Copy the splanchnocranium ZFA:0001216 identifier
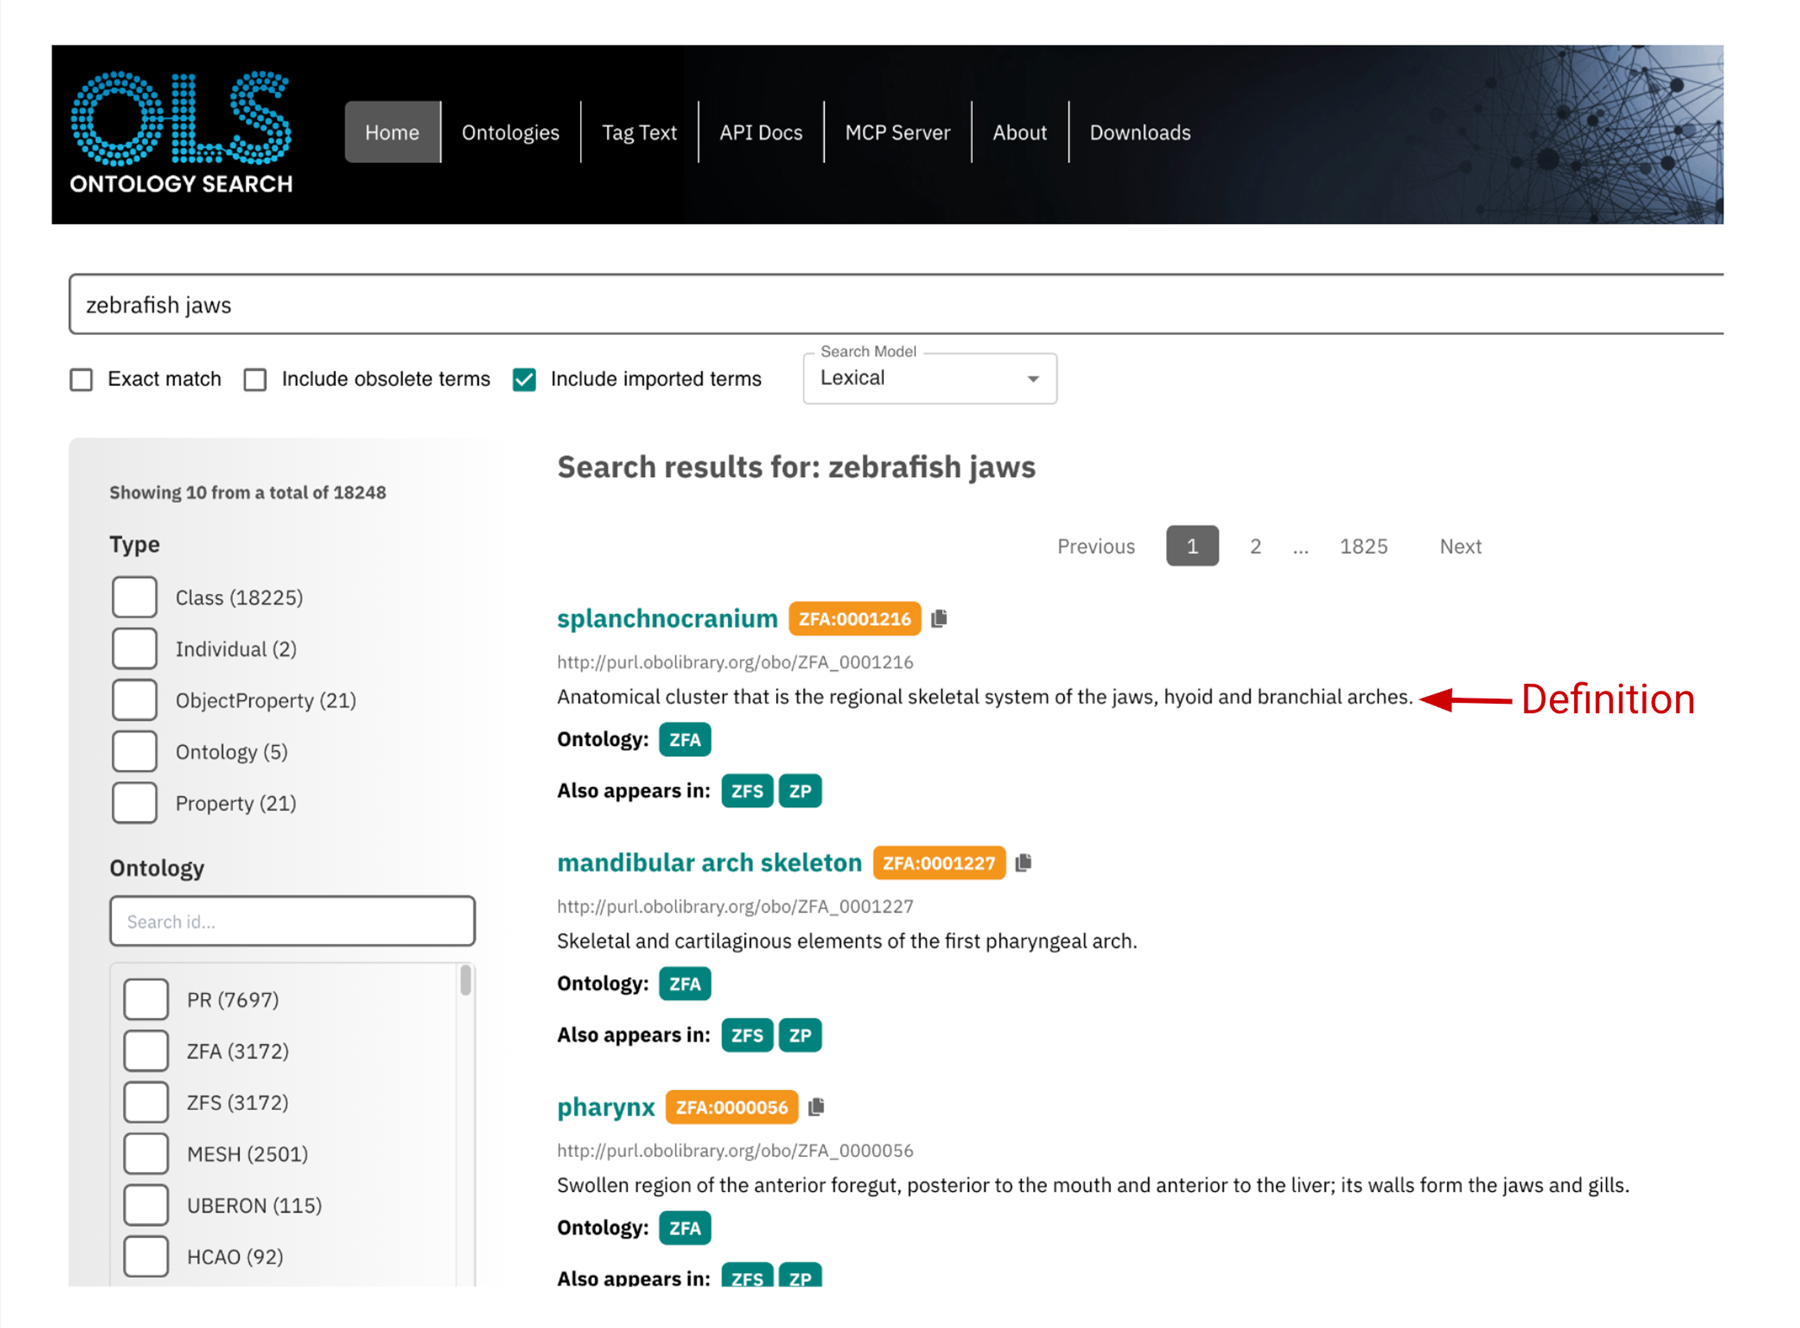 [939, 619]
